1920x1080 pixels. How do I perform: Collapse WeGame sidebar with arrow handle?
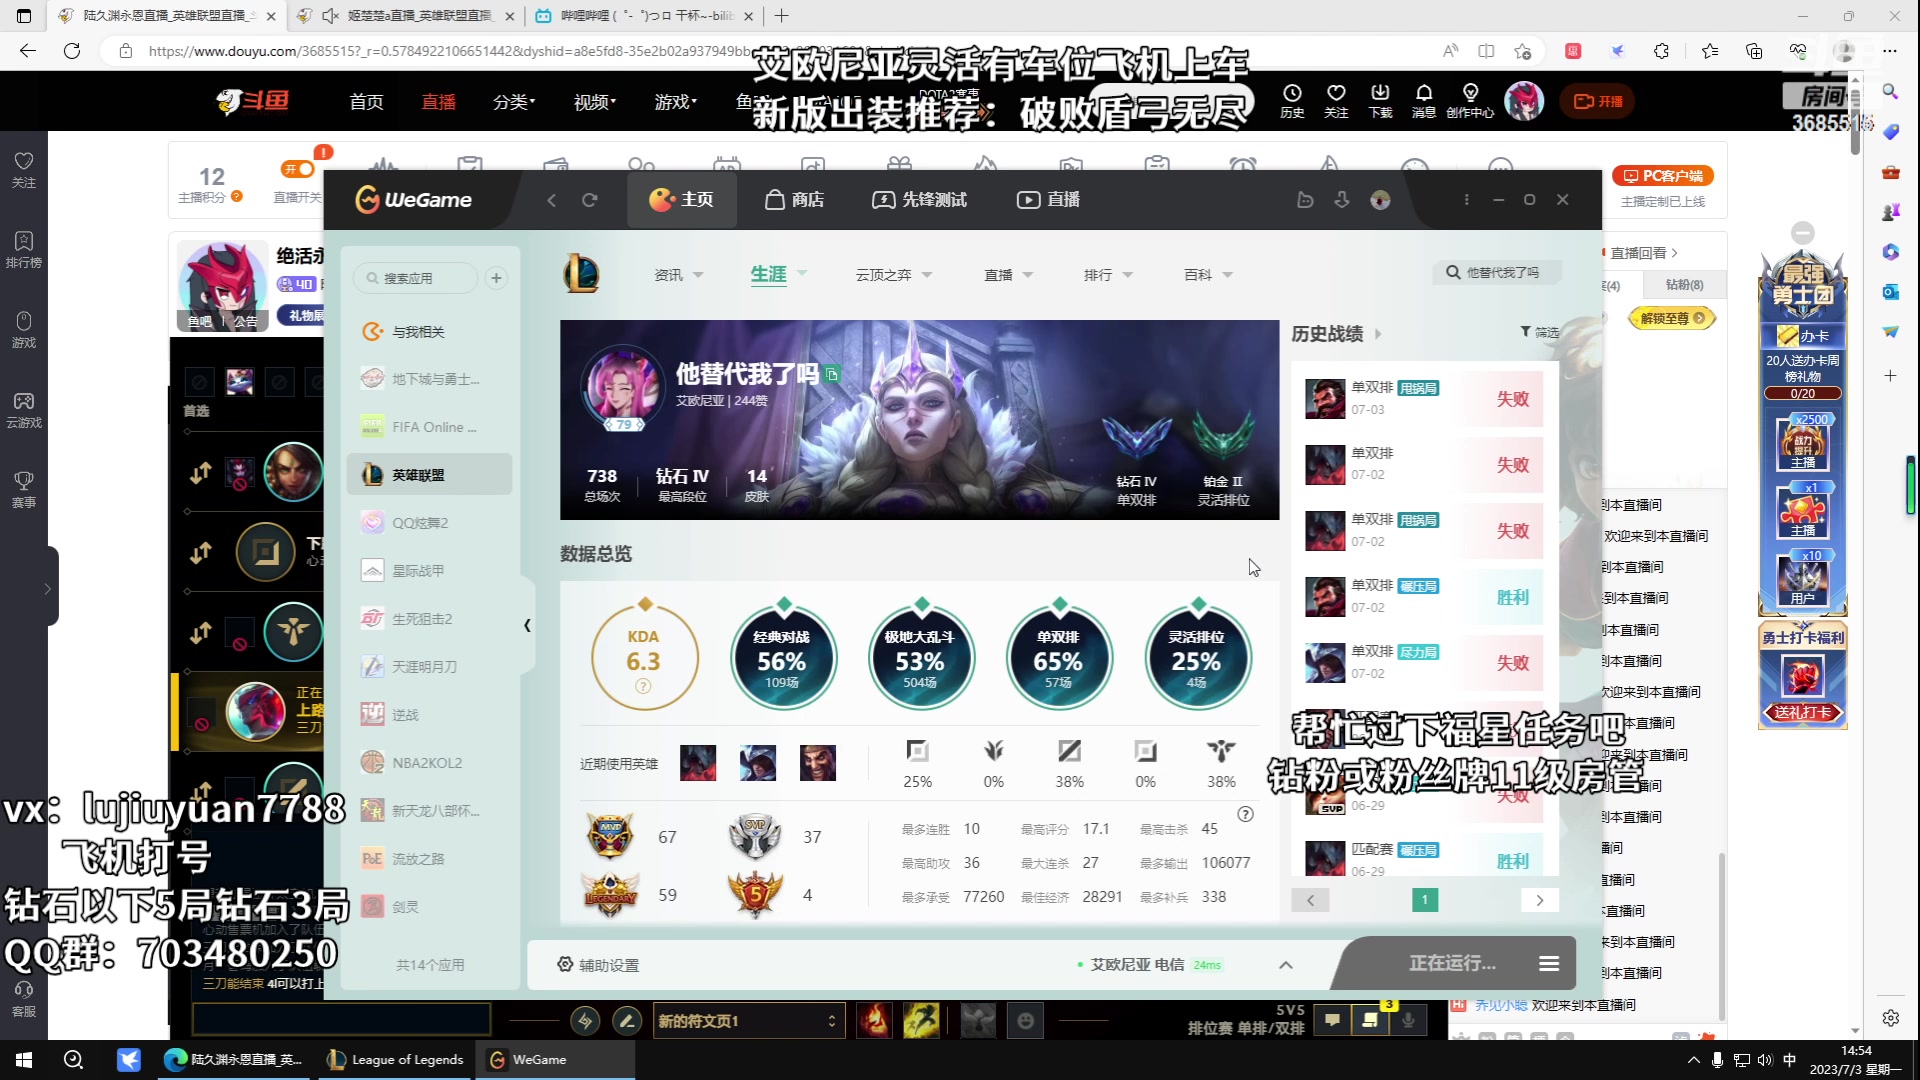[x=527, y=625]
